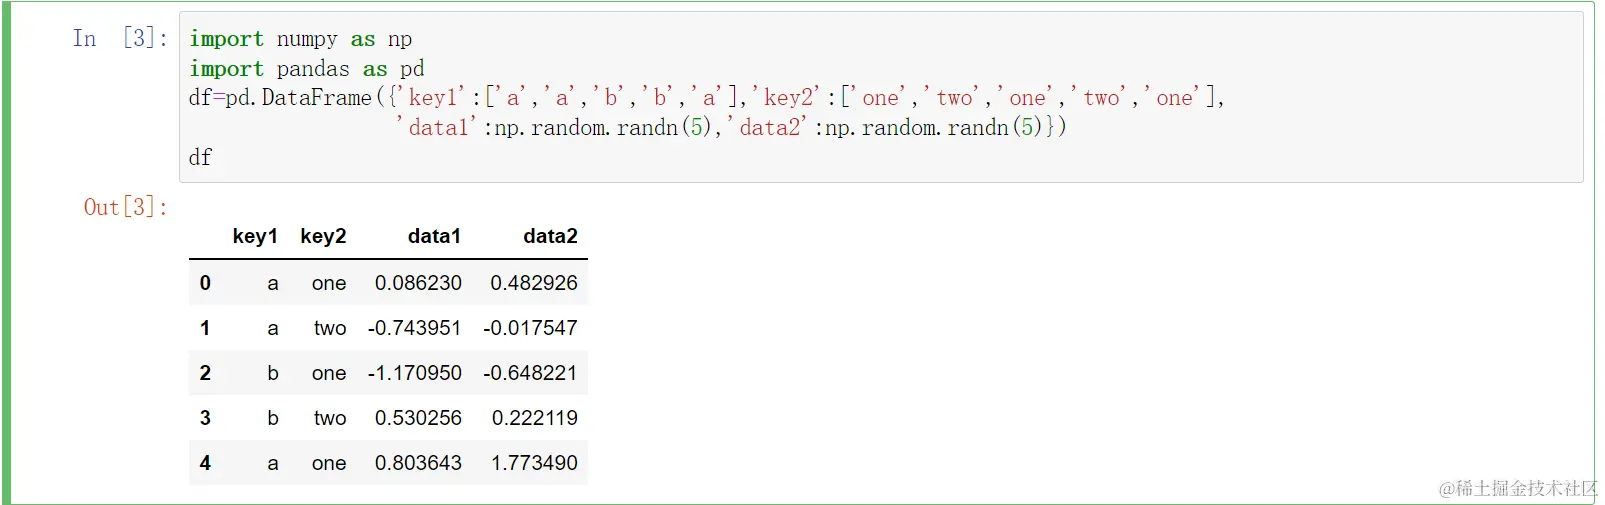Click the data2 column header
This screenshot has width=1605, height=505.
550,236
